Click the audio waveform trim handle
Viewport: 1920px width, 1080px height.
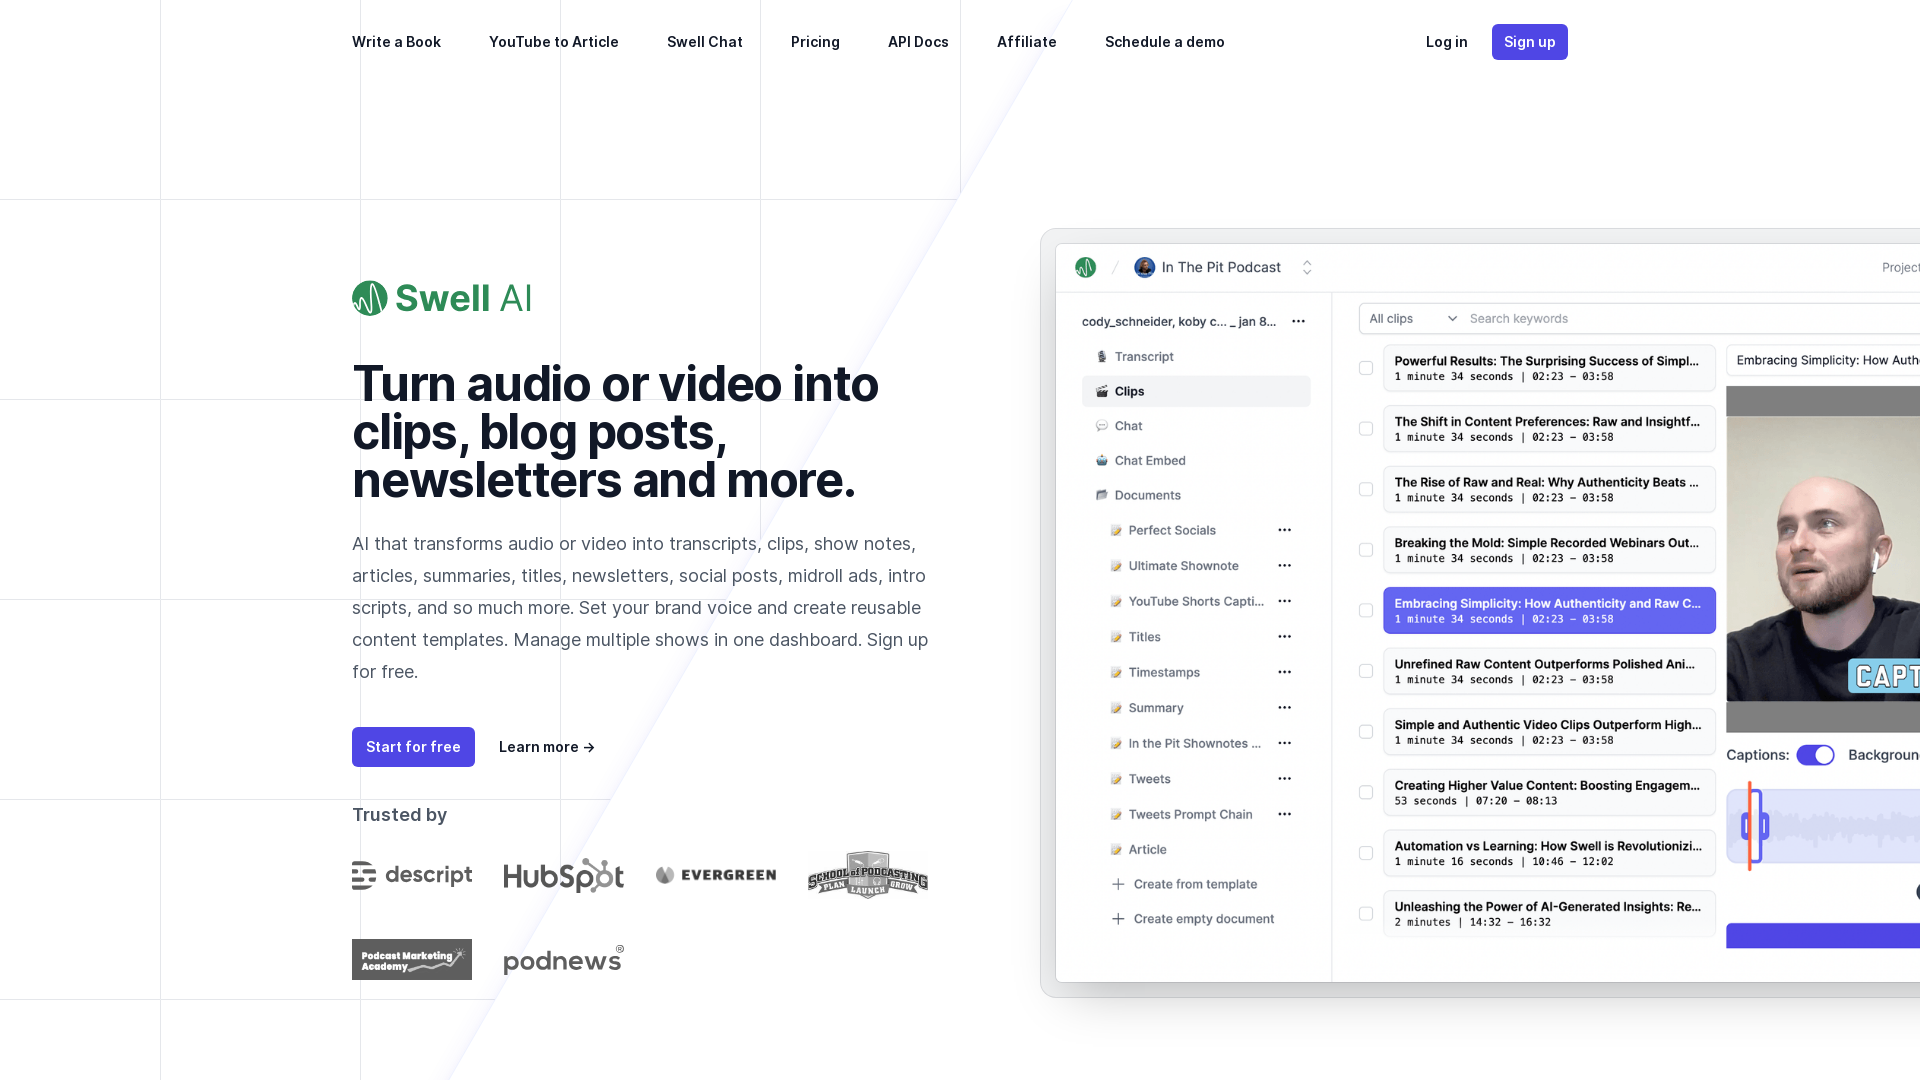point(1754,826)
